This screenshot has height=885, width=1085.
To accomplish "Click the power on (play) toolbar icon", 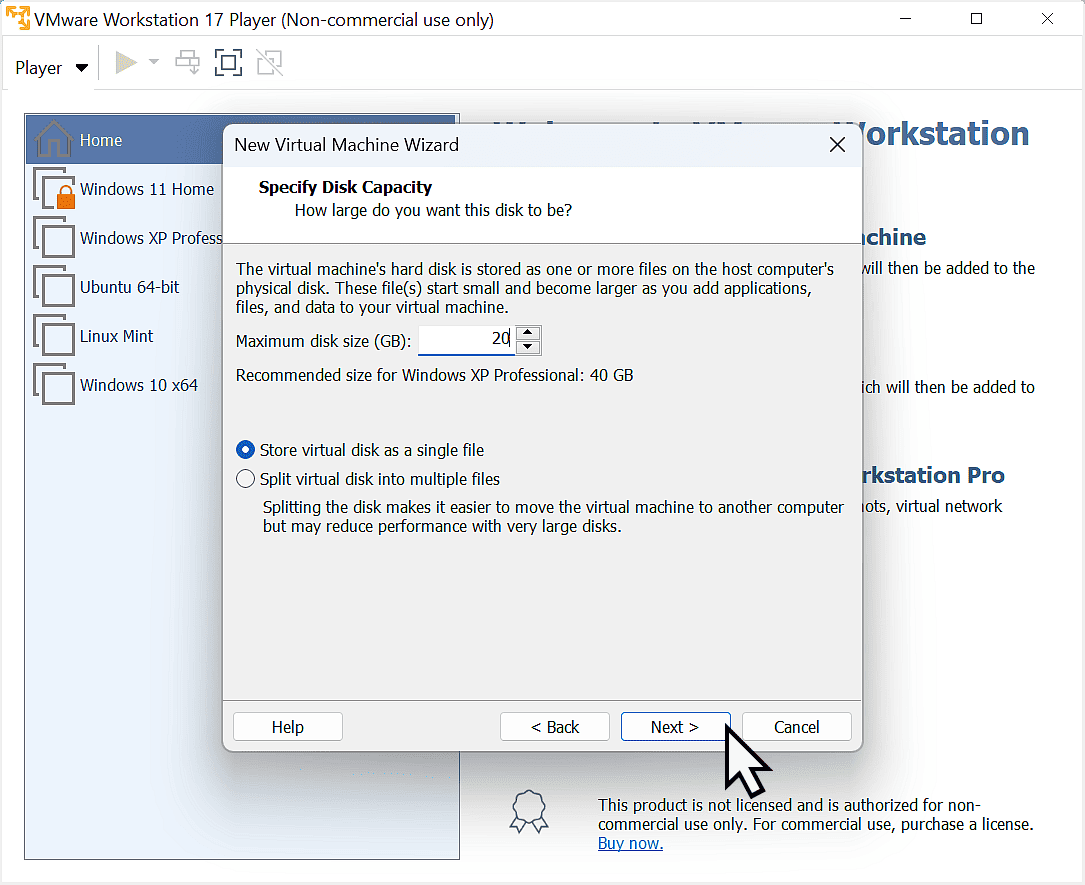I will (x=126, y=62).
